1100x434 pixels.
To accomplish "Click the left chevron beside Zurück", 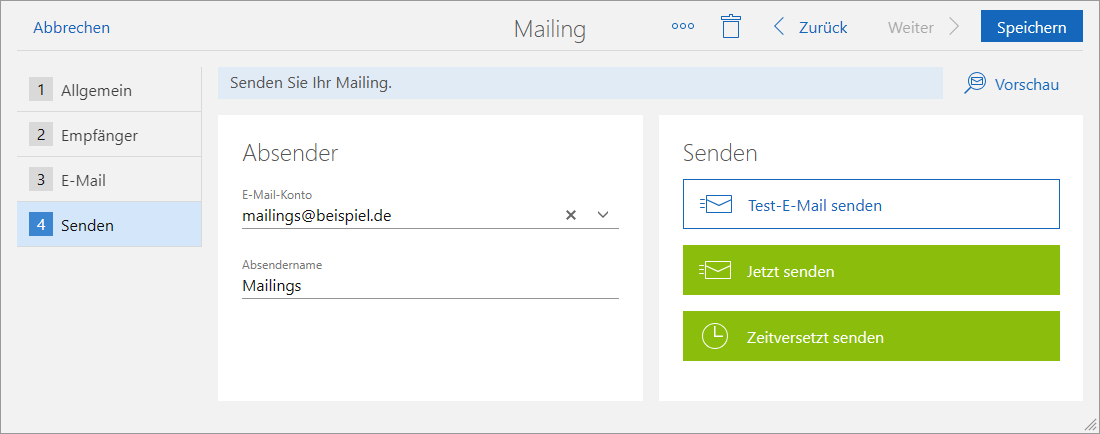I will [x=779, y=27].
